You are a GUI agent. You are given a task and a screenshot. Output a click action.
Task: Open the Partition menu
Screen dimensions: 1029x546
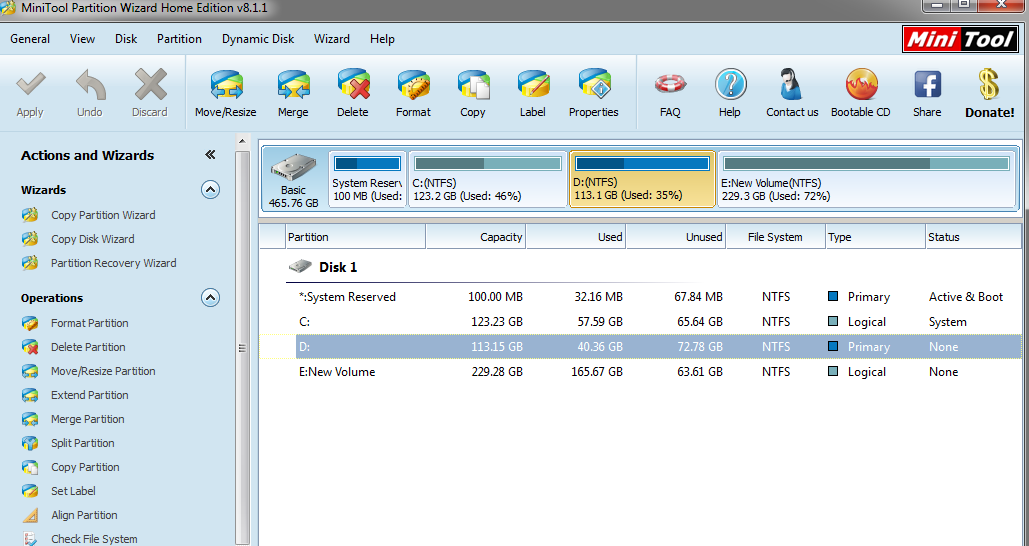[x=179, y=39]
